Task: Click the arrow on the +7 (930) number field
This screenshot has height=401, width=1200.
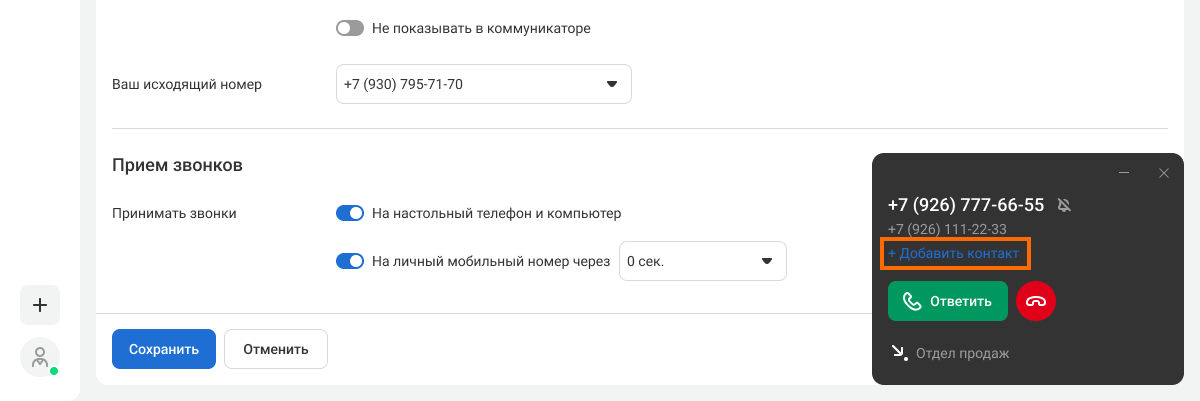Action: click(x=612, y=85)
